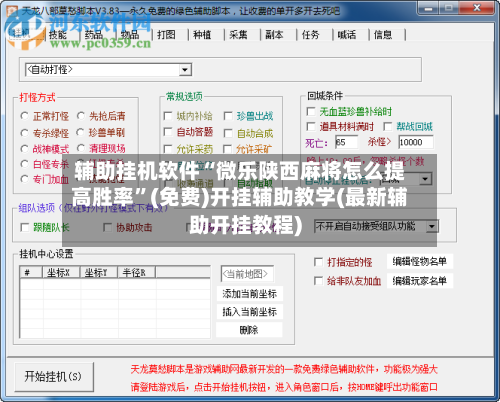This screenshot has height=402, width=500.
Task: Toggle the 给非队友加血 checkbox
Action: (x=319, y=281)
